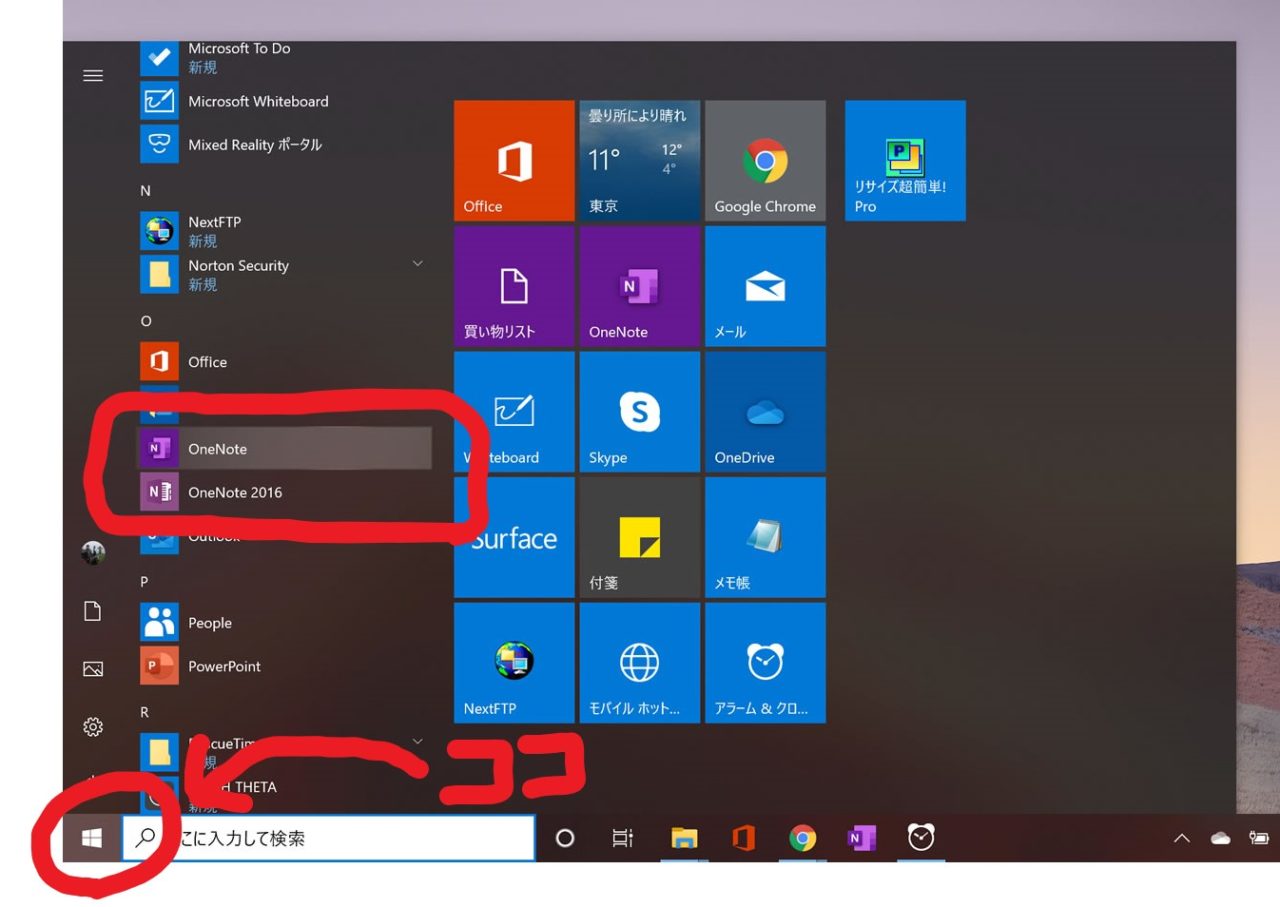Screen dimensions: 1280x907
Task: Open the Skype tile
Action: tap(639, 412)
